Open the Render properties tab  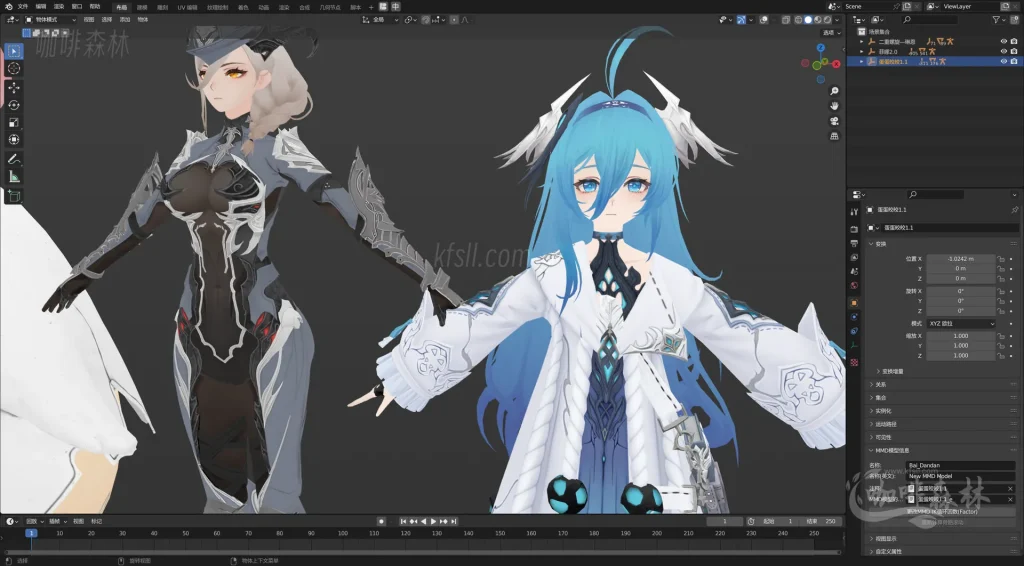[854, 229]
